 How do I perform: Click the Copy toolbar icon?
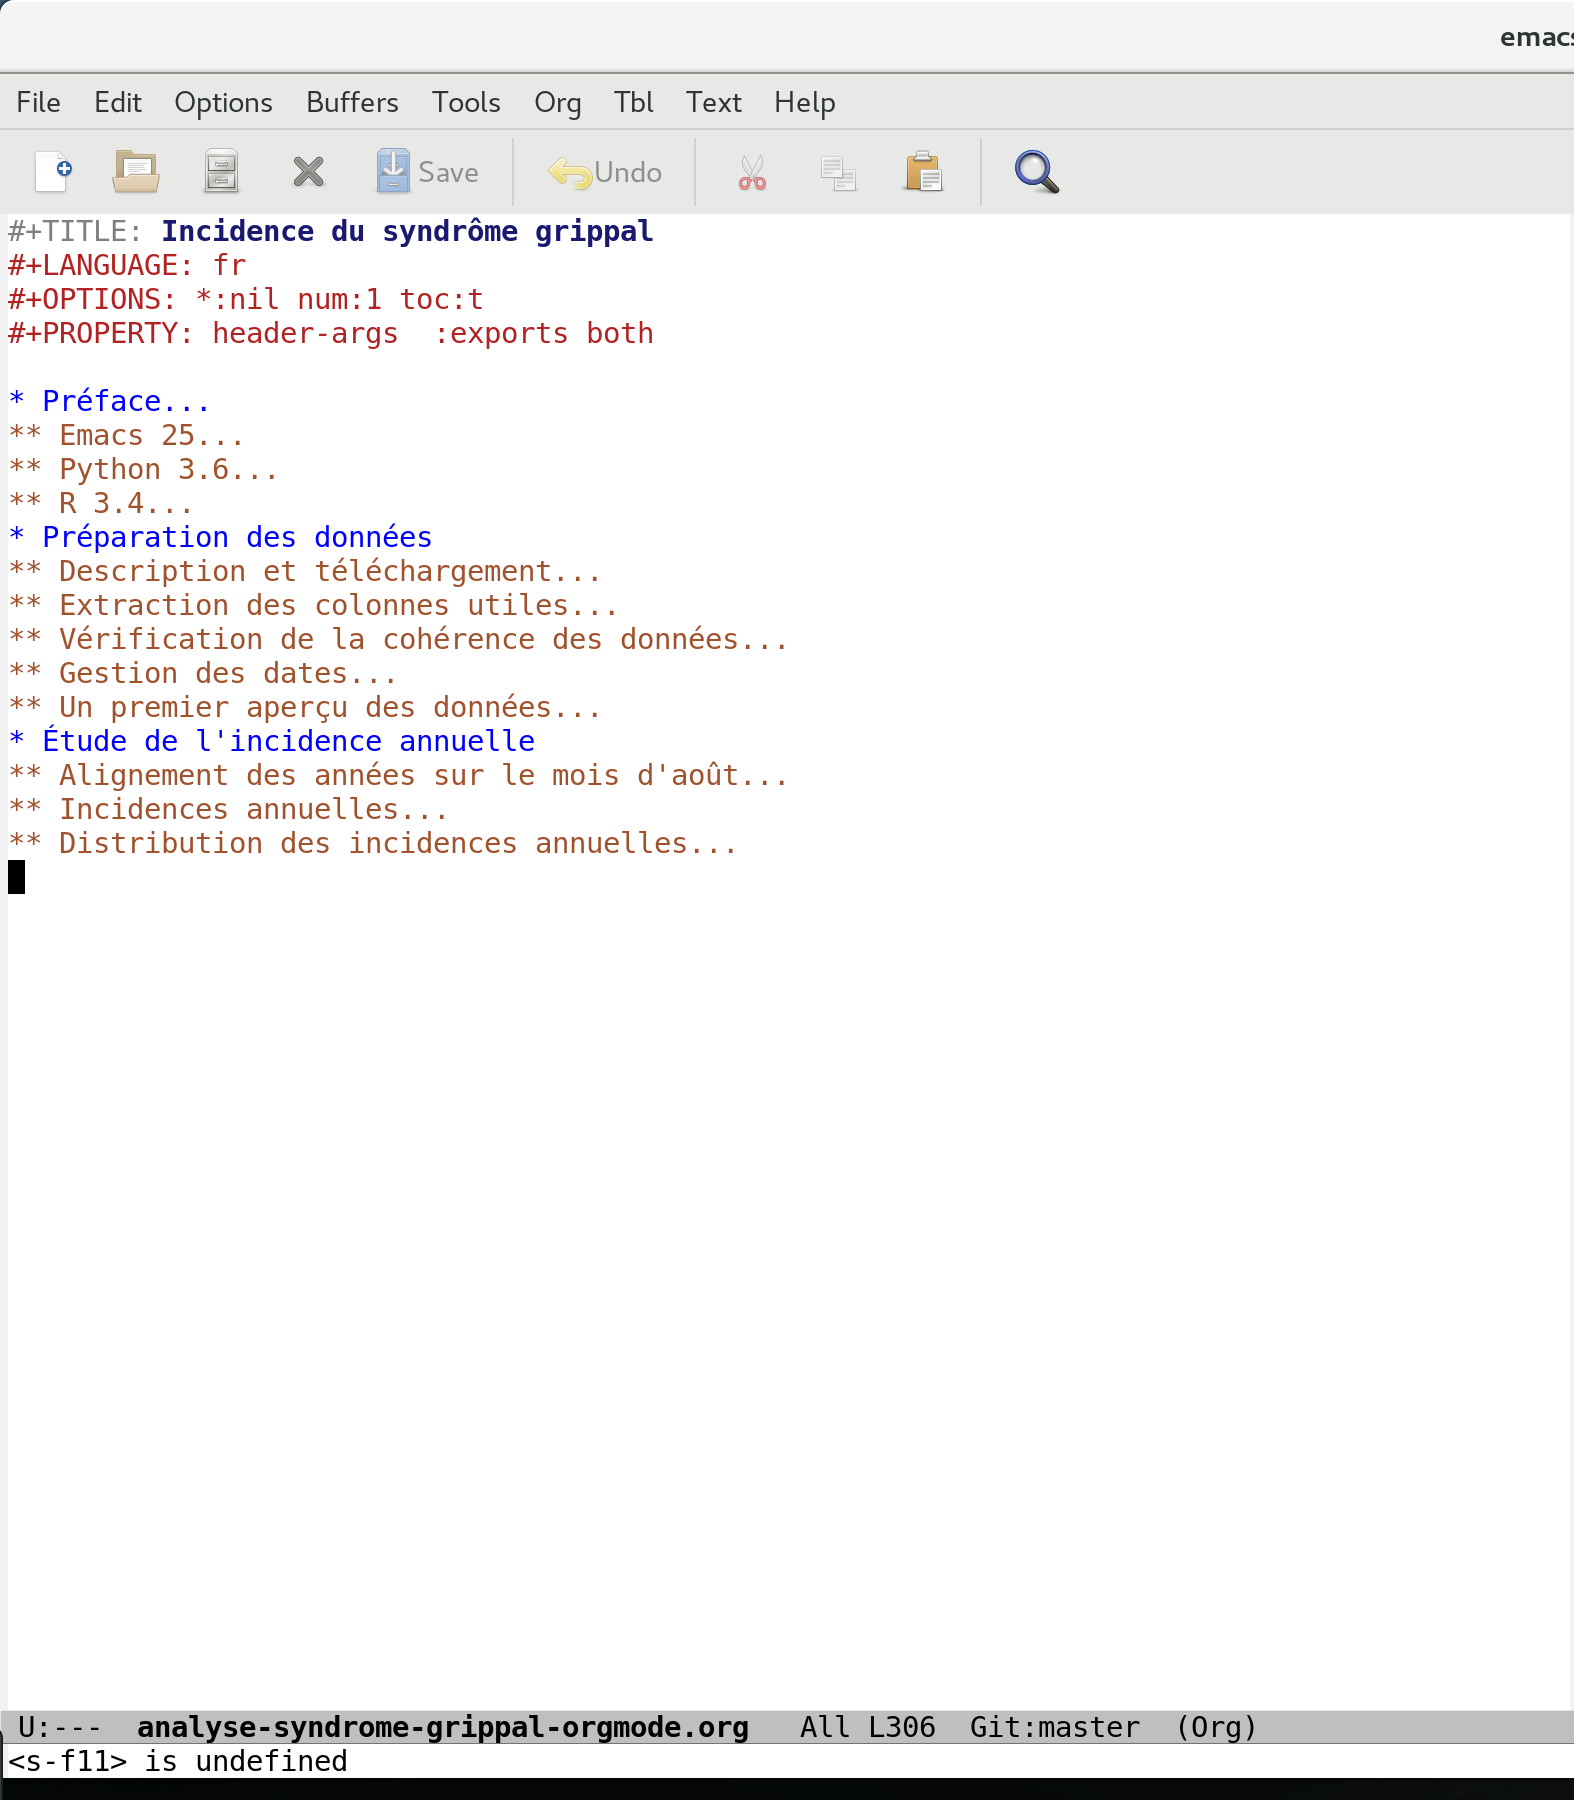coord(837,172)
